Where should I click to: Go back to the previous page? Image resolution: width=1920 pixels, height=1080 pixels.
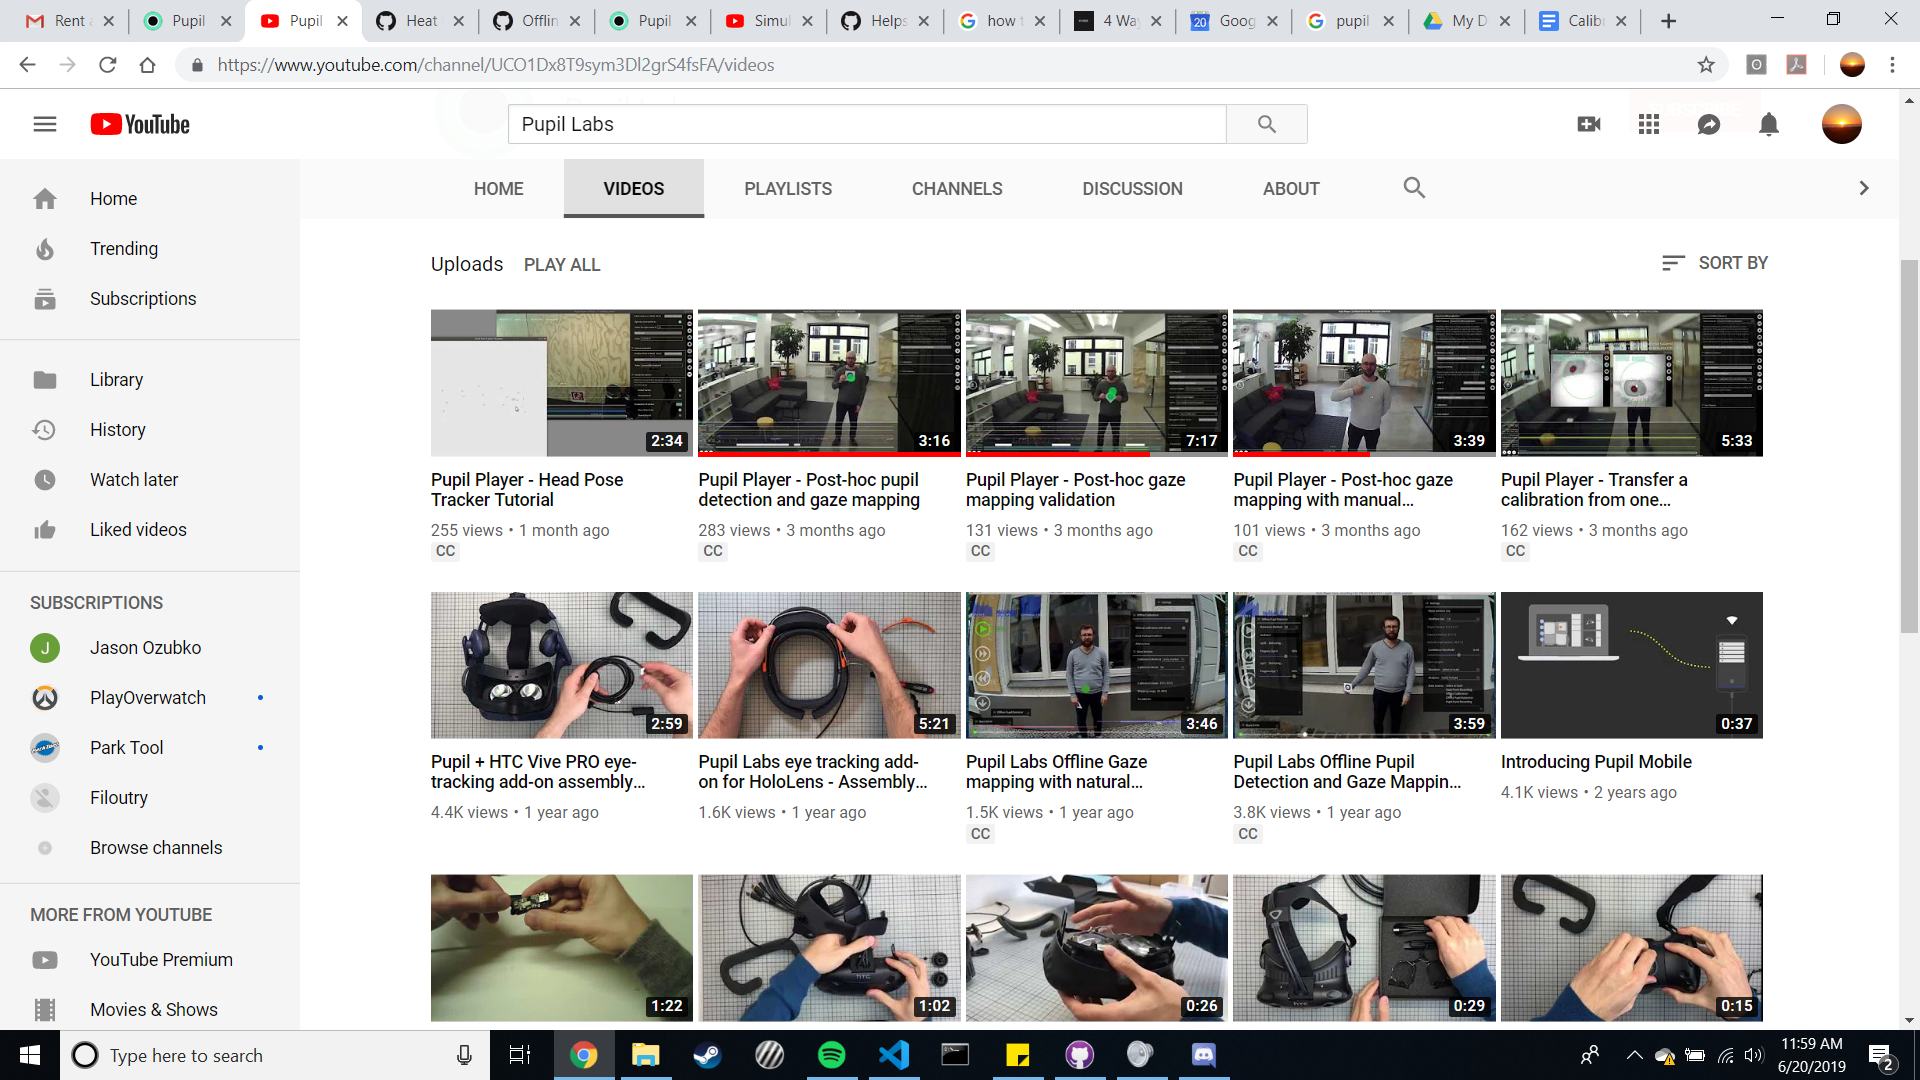pyautogui.click(x=27, y=65)
